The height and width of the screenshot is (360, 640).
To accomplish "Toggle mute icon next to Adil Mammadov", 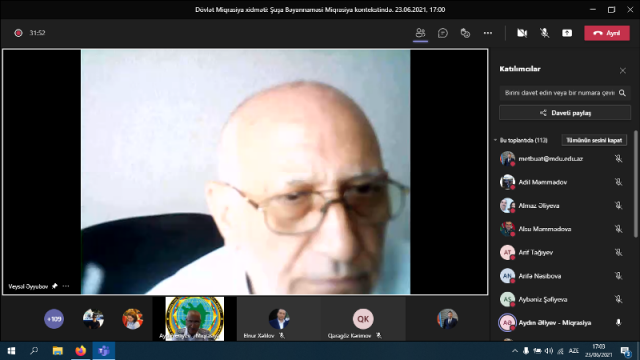I will coord(618,182).
